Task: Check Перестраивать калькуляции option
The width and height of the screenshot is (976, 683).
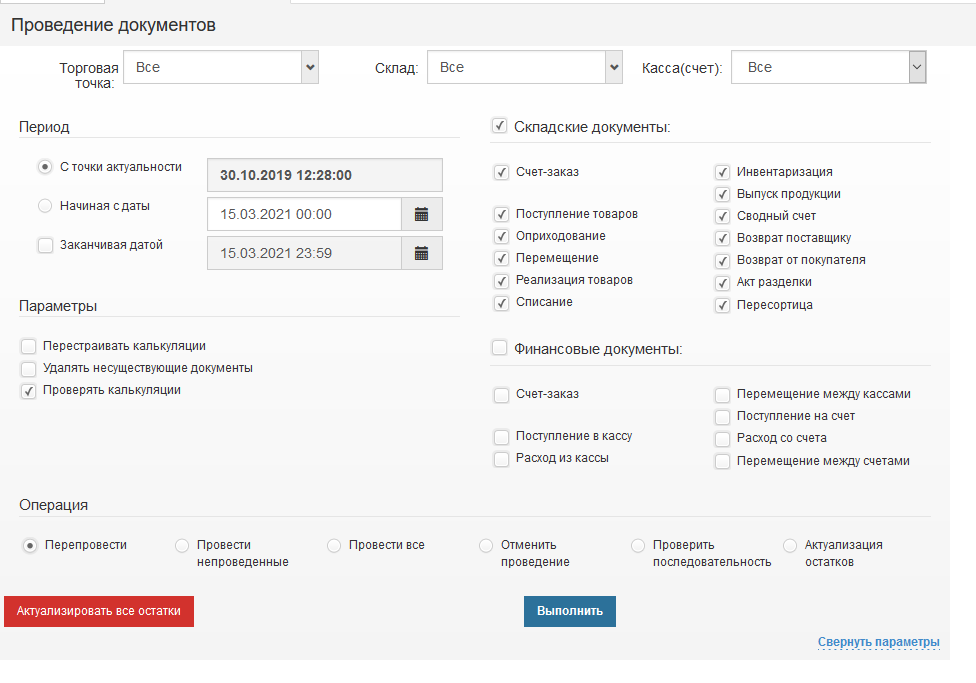Action: (28, 346)
